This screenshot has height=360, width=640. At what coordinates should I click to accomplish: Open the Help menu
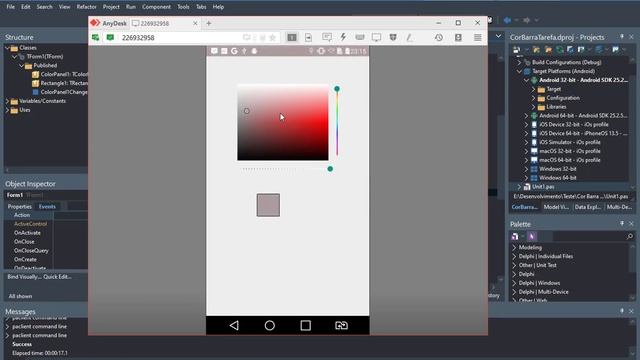click(218, 7)
